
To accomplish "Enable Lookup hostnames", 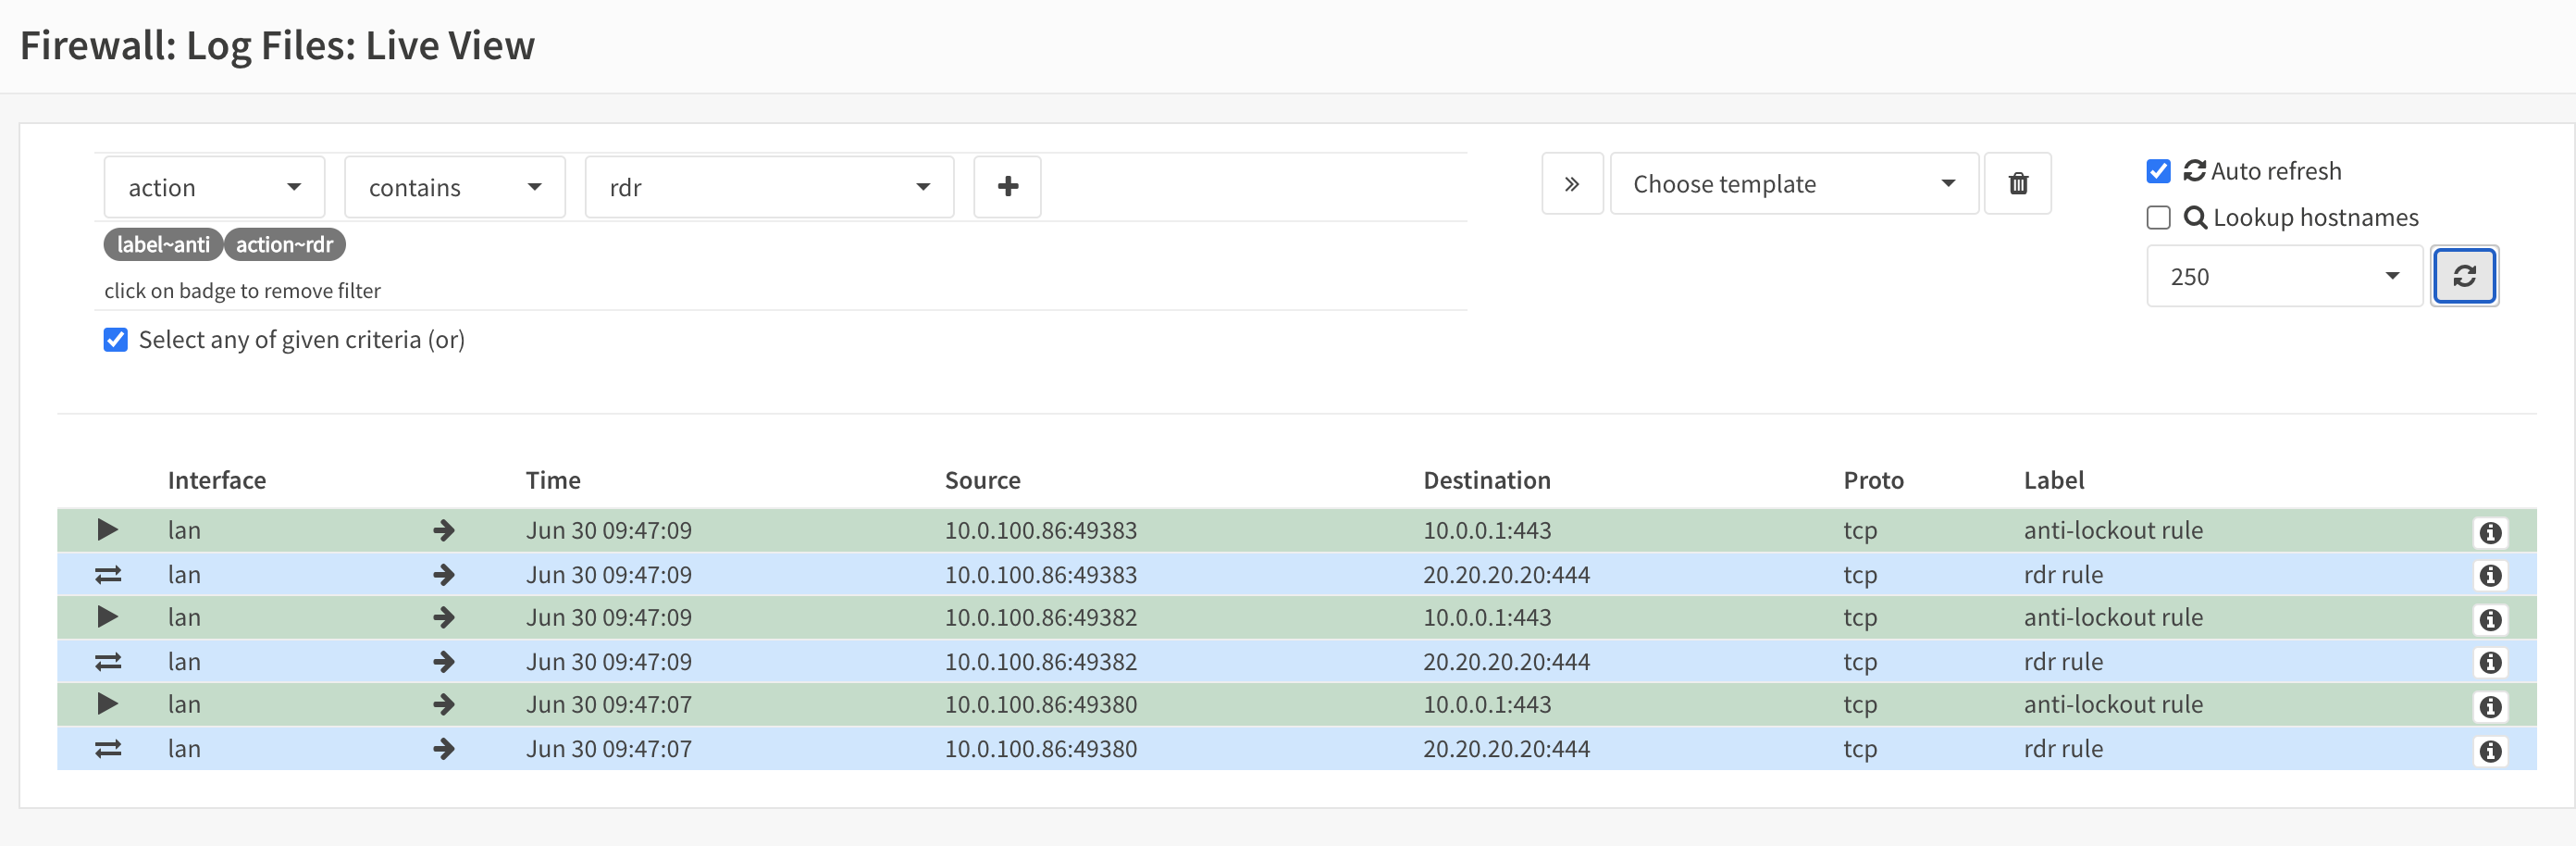I will (x=2158, y=217).
